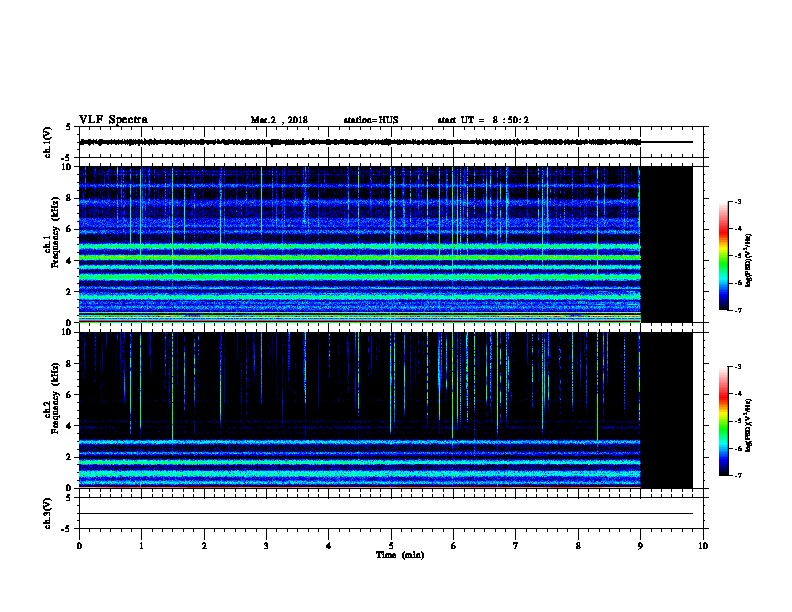Click the flat ch.3 voltage trace line
This screenshot has width=792, height=612.
386,514
